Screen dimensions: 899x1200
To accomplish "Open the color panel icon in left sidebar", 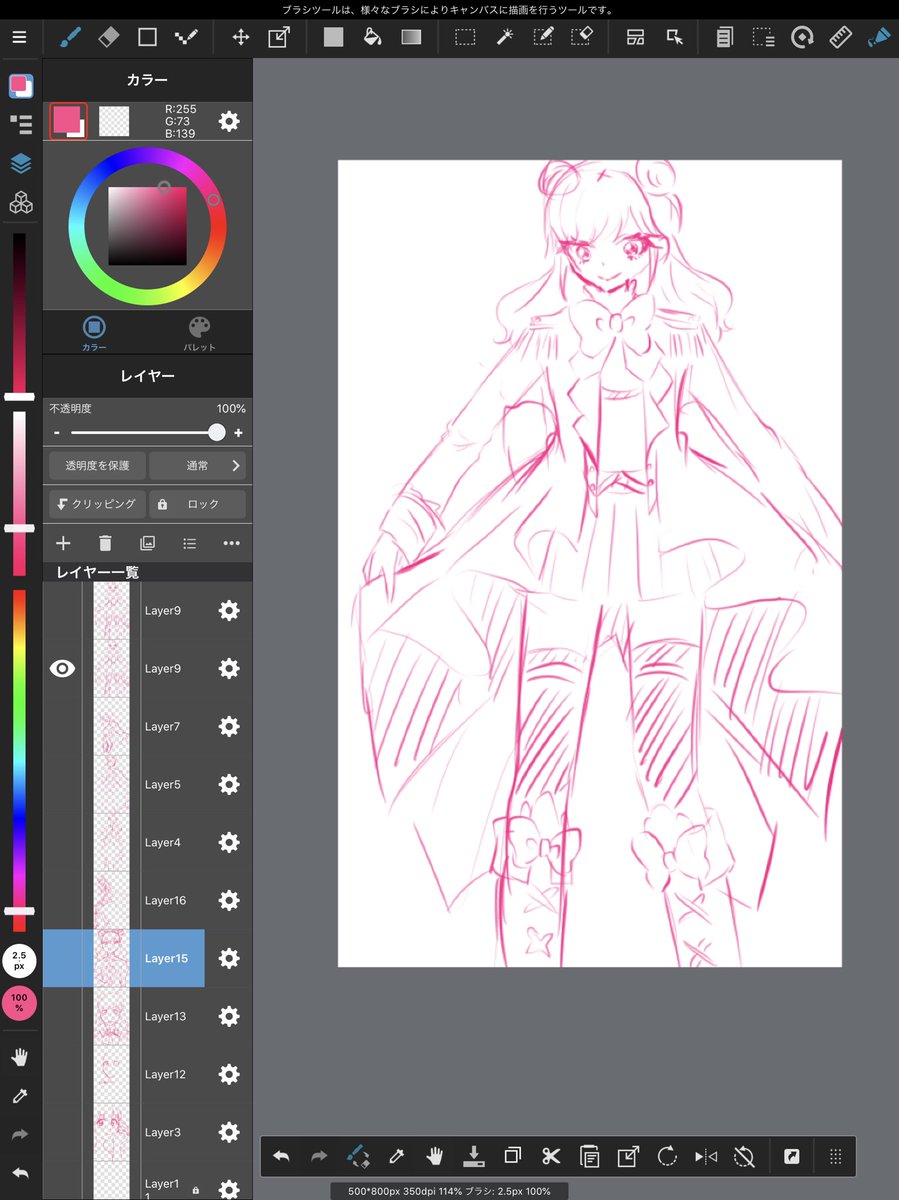I will [x=21, y=86].
